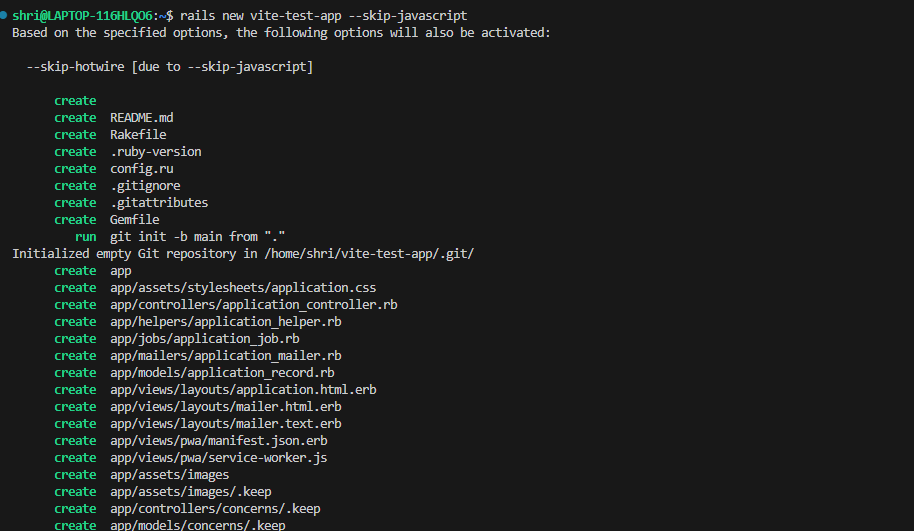This screenshot has width=914, height=531.
Task: Open the README.md file path
Action: pos(141,118)
